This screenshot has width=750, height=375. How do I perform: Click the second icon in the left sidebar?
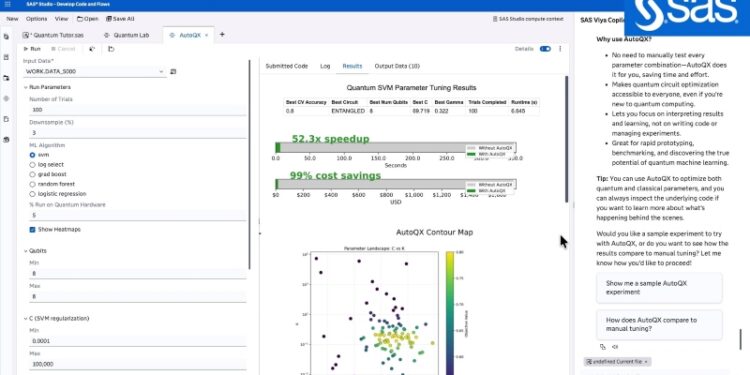coord(6,57)
